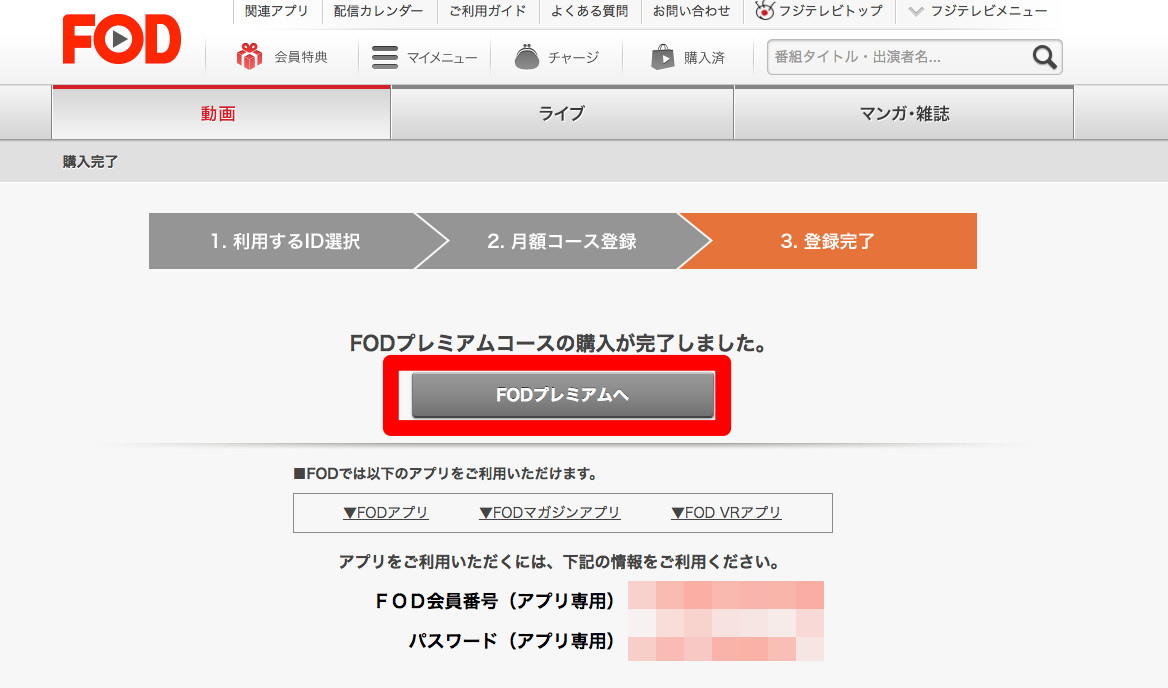Screen dimensions: 1168x688
Task: Click the gift icon for 会員特典
Action: pos(250,57)
